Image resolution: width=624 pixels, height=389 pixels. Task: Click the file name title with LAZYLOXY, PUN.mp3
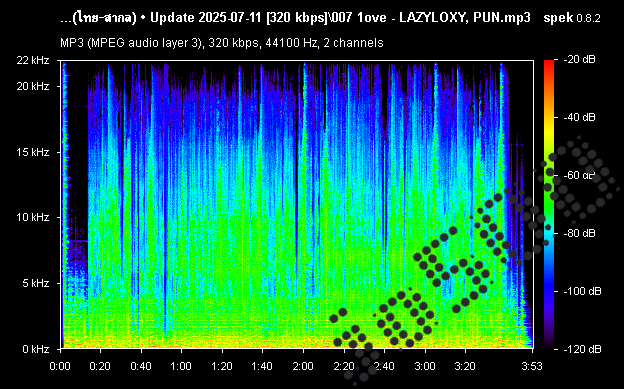(295, 18)
